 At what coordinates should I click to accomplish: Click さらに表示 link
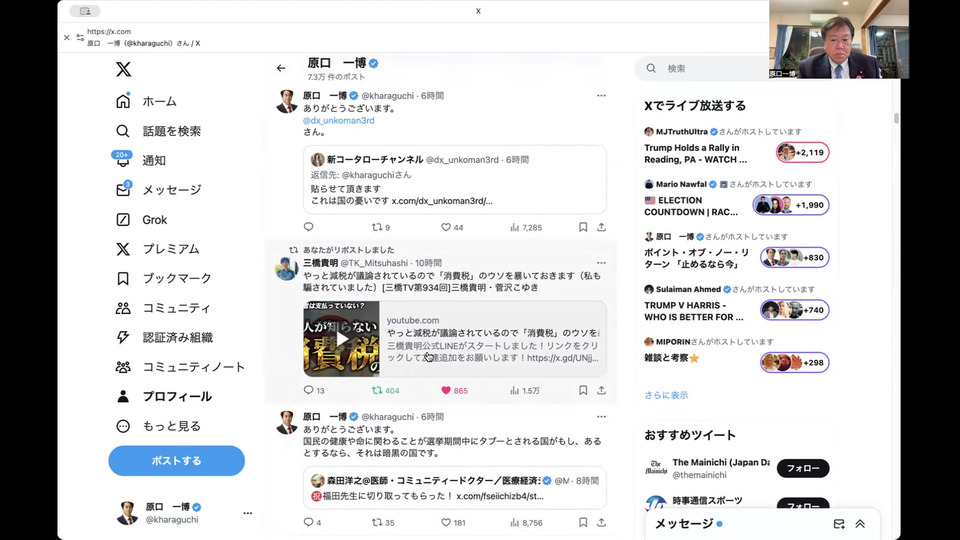click(x=666, y=395)
